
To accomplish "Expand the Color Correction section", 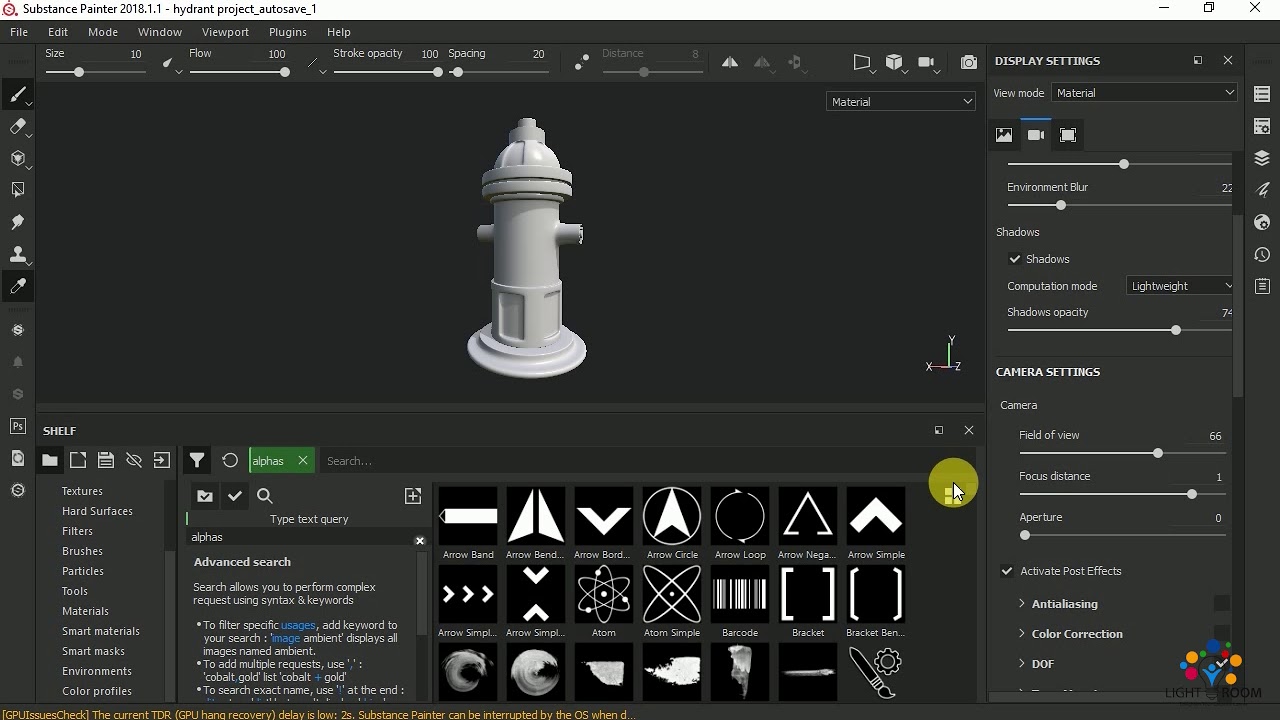I will (1021, 634).
